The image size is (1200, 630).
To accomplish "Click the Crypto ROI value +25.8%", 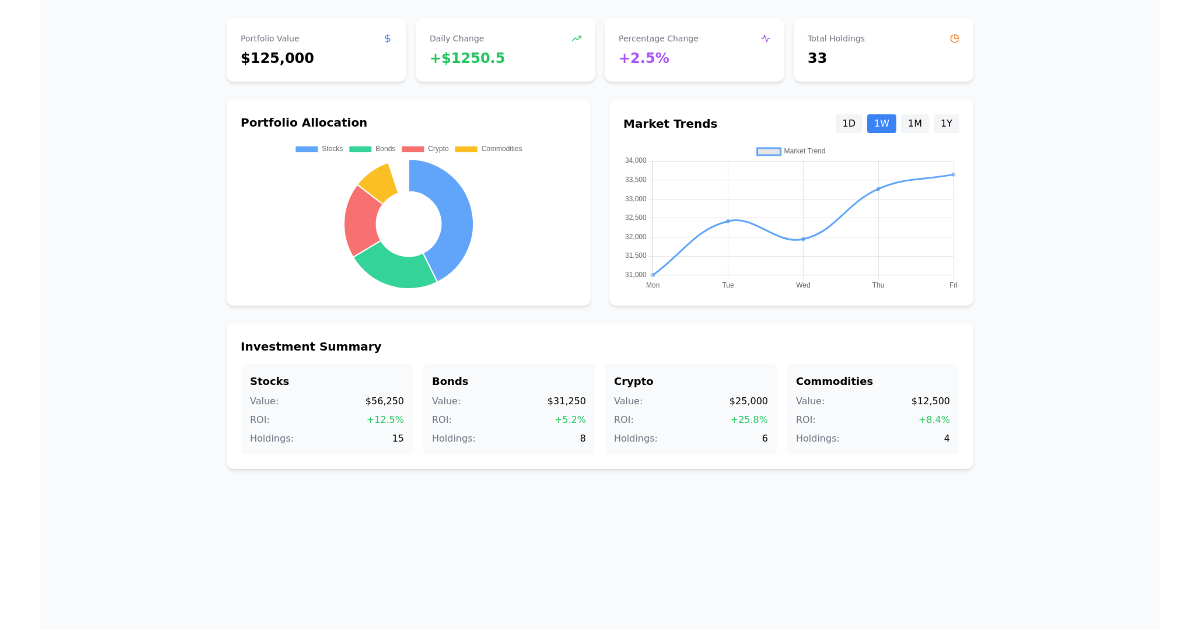I will pyautogui.click(x=749, y=419).
